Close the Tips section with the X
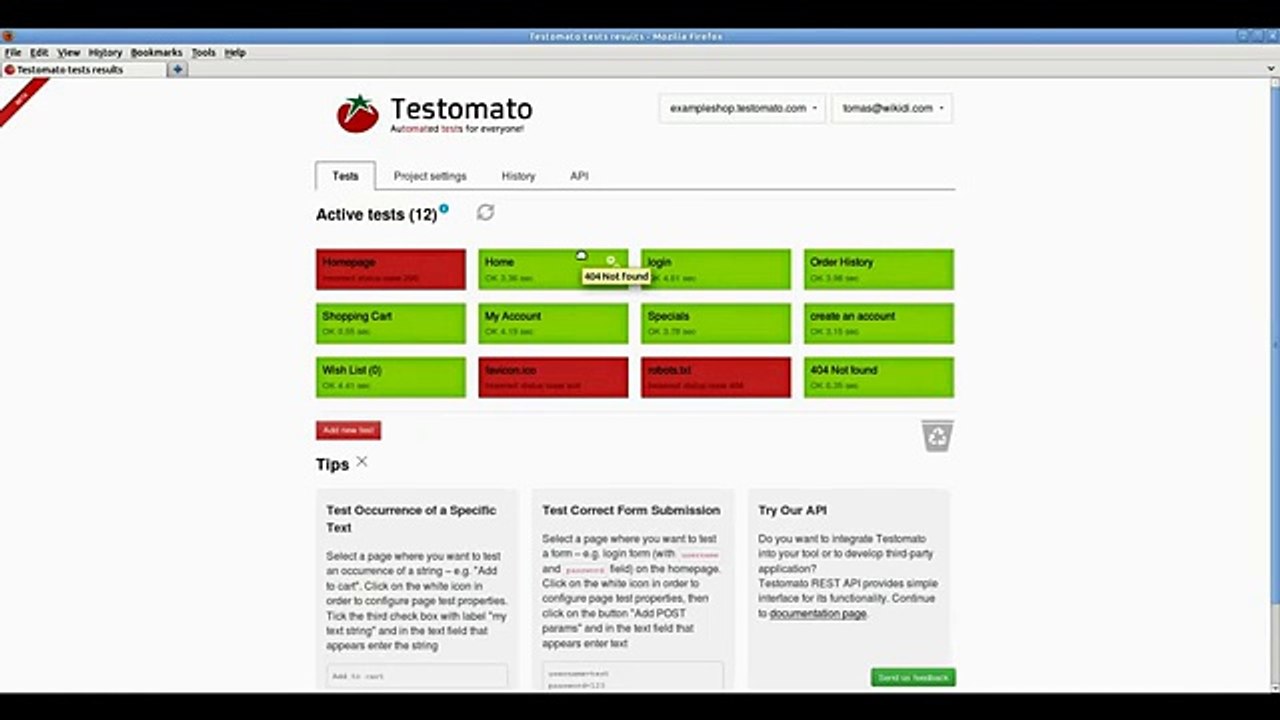 (x=362, y=462)
